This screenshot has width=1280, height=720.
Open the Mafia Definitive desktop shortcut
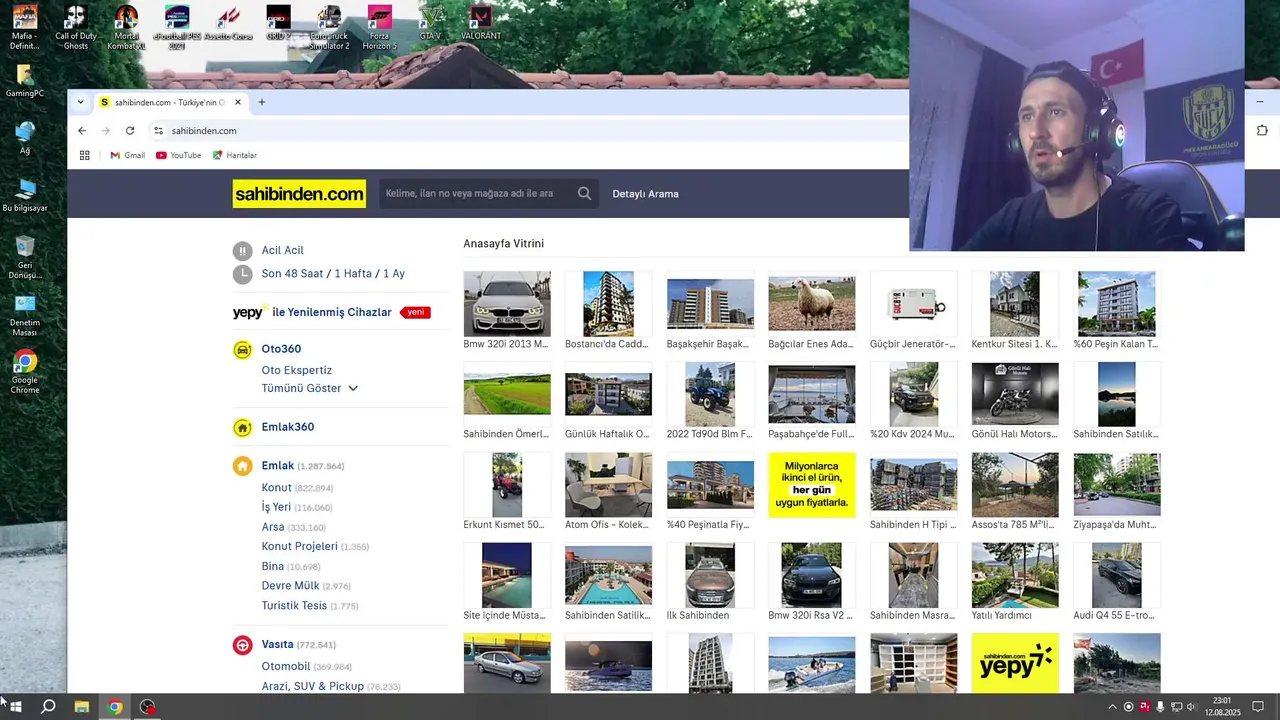(25, 26)
